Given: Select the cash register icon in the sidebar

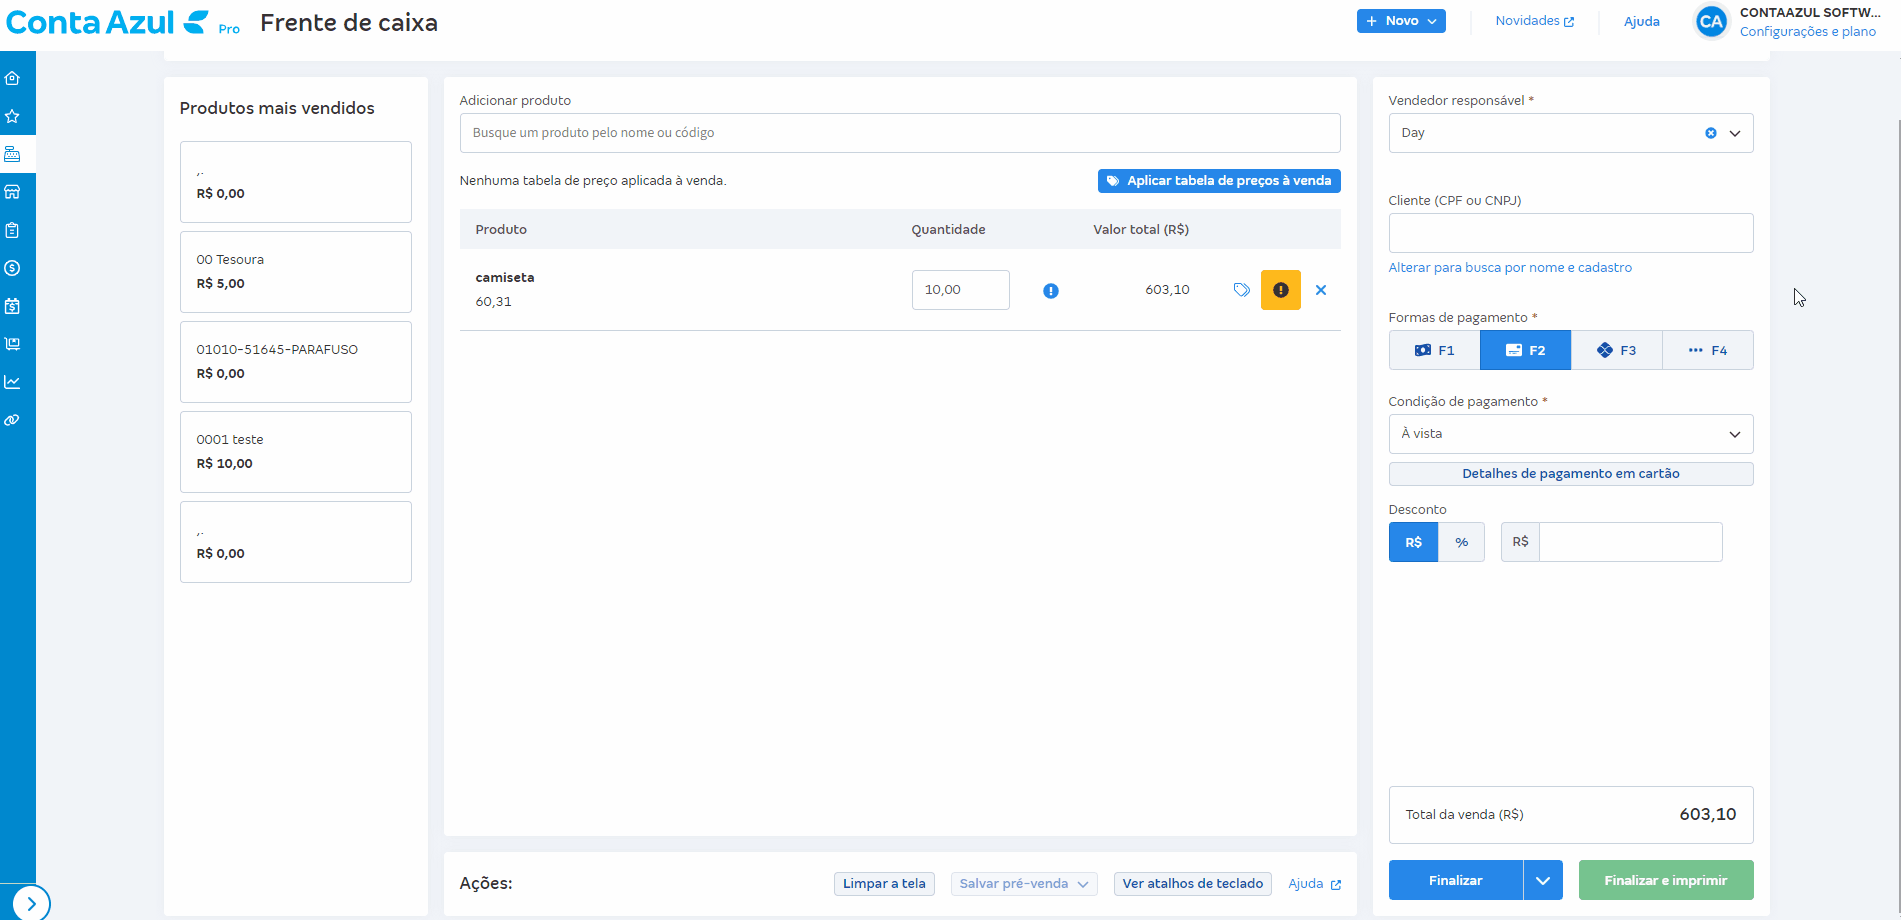Looking at the screenshot, I should click(x=13, y=154).
